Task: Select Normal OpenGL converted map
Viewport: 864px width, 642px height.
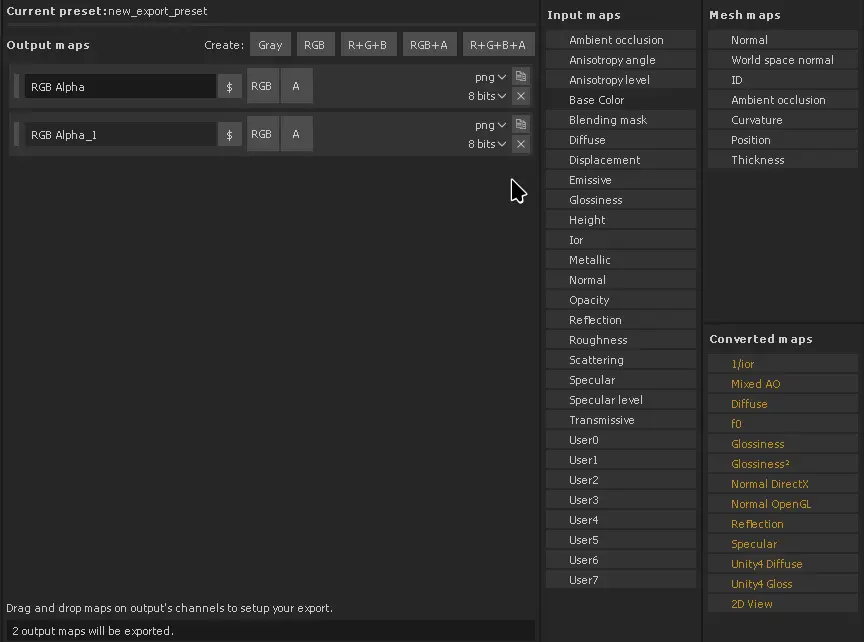Action: 783,504
